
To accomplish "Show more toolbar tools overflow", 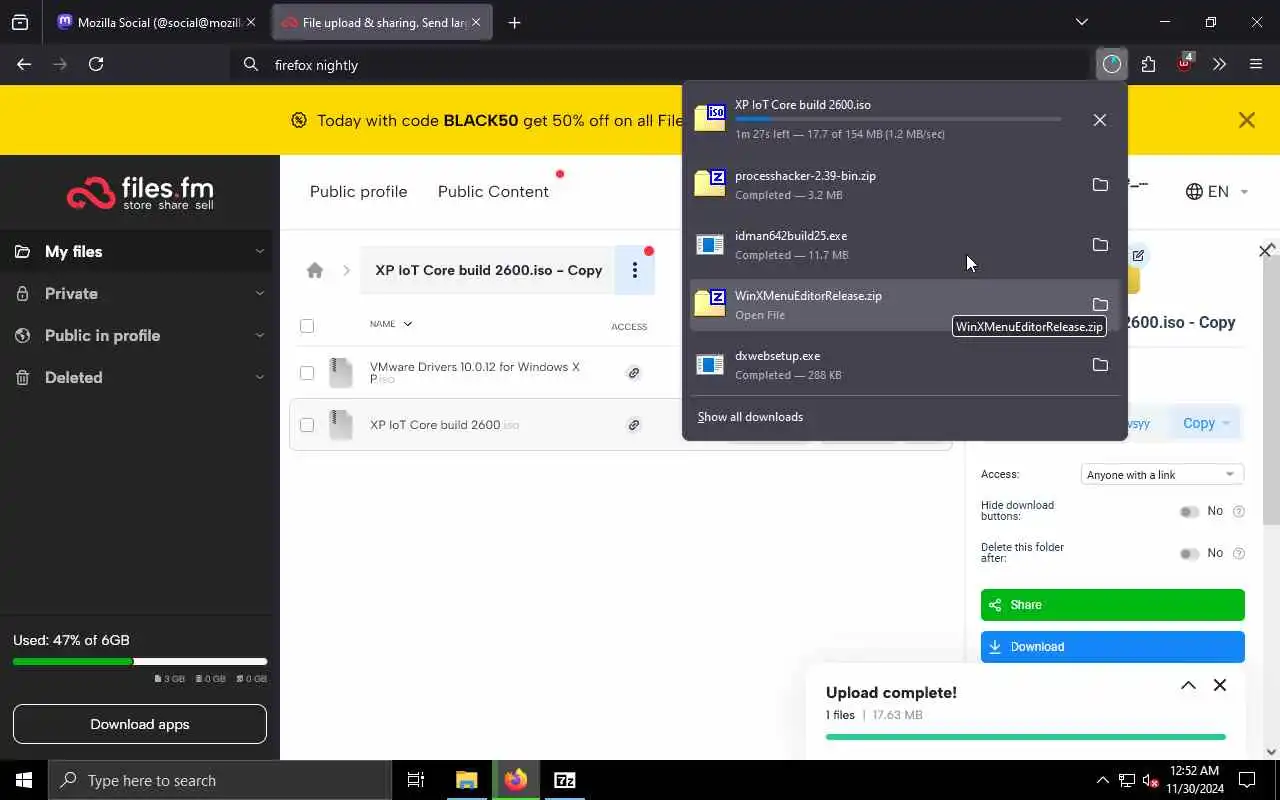I will pos(1219,64).
